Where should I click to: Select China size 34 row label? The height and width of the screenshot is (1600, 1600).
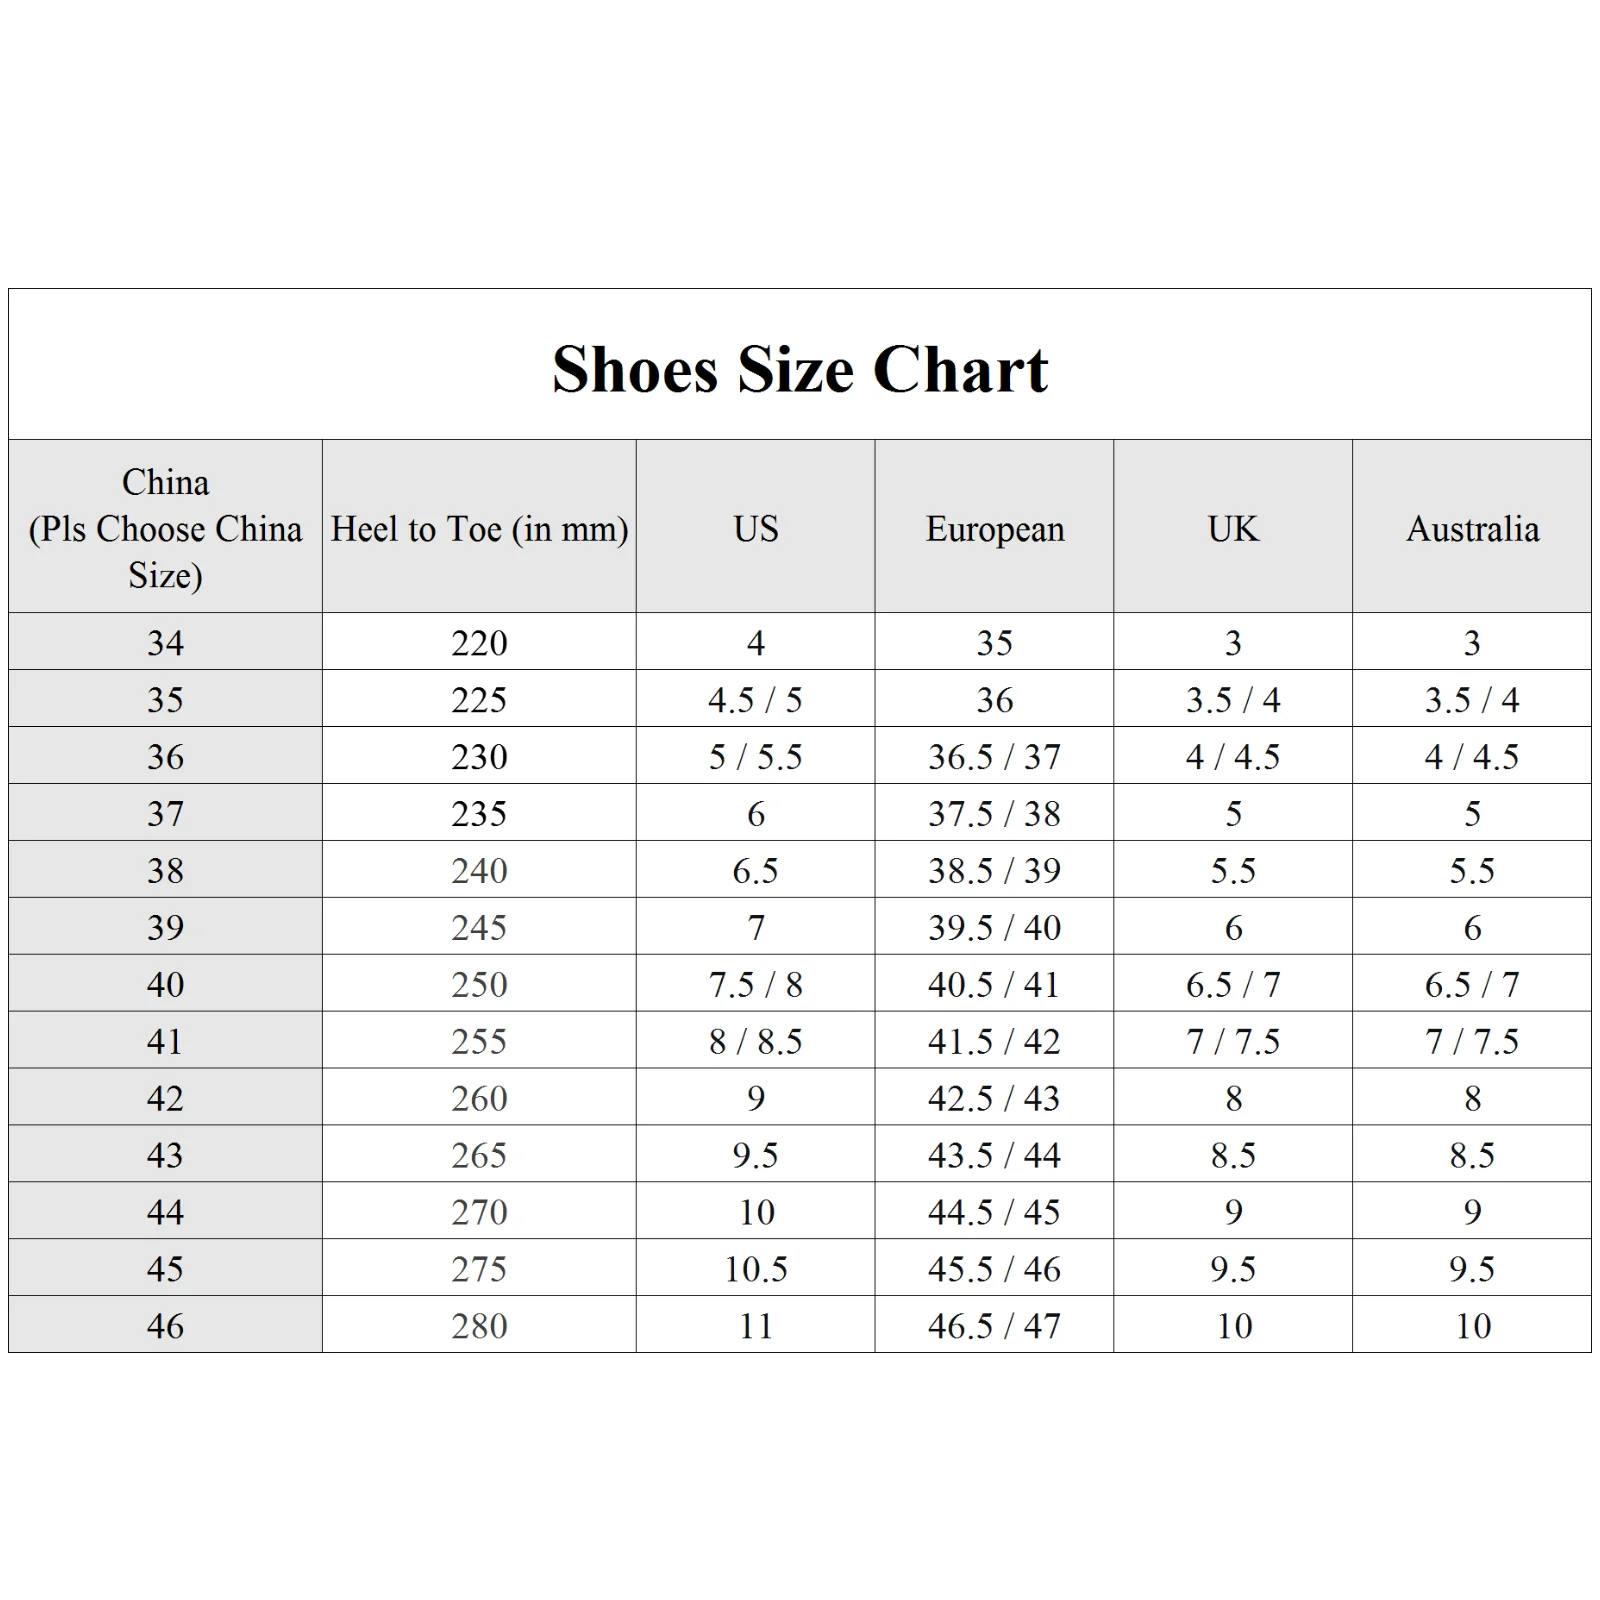click(x=165, y=642)
